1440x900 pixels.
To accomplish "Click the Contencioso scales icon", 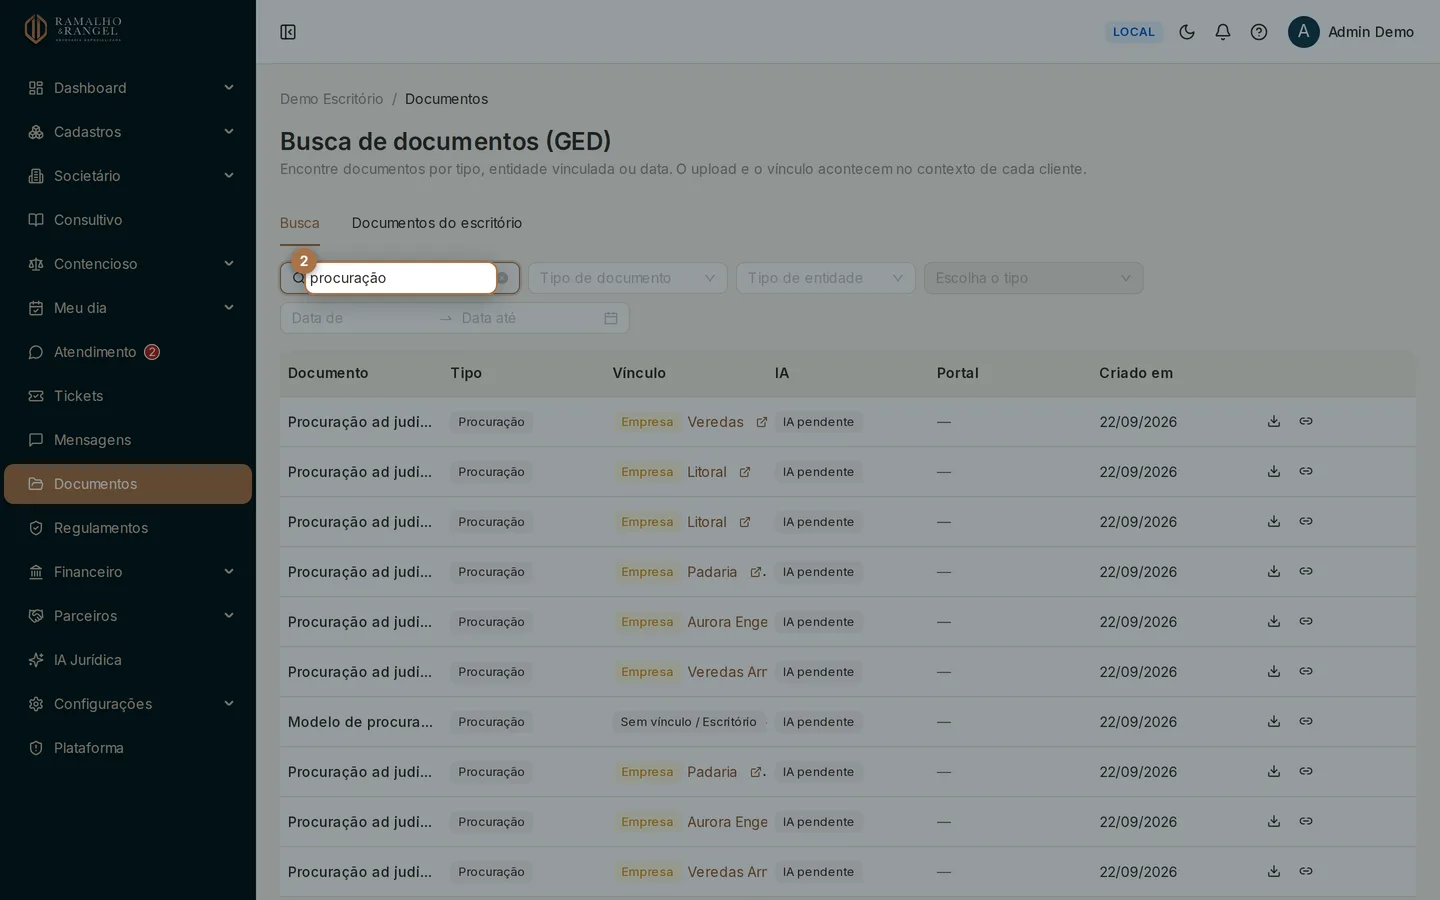I will pos(36,264).
